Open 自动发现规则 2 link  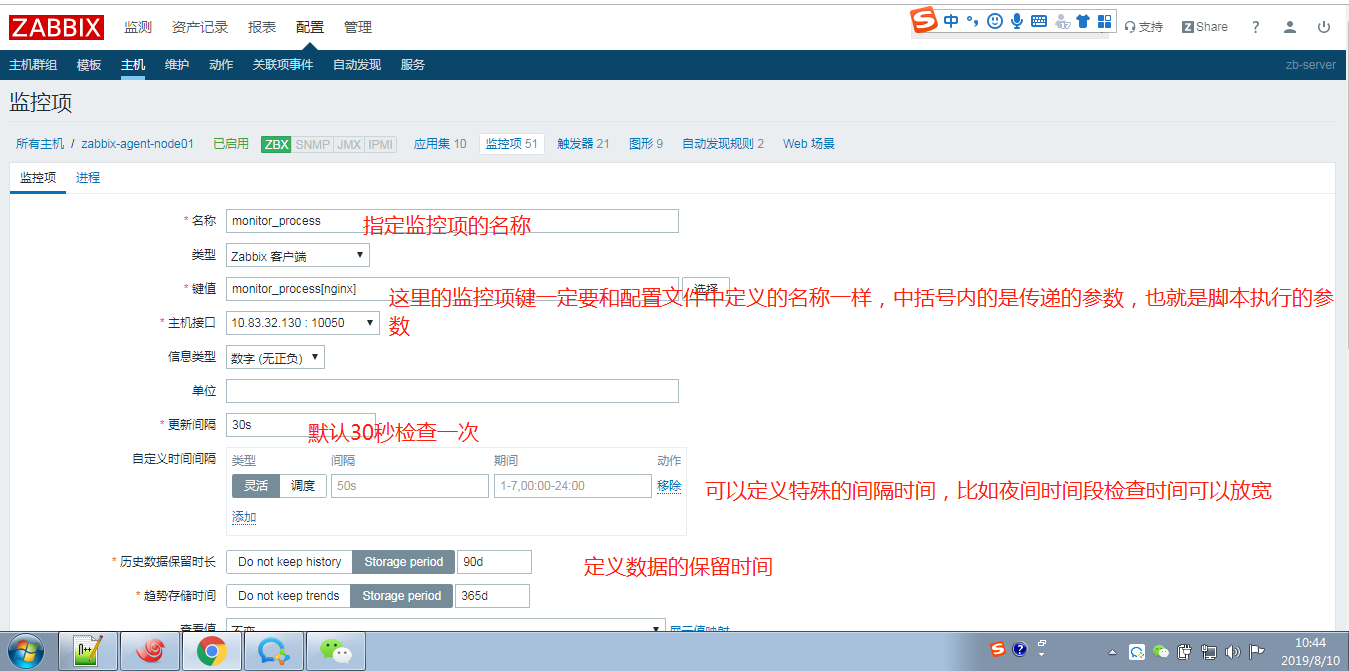723,144
